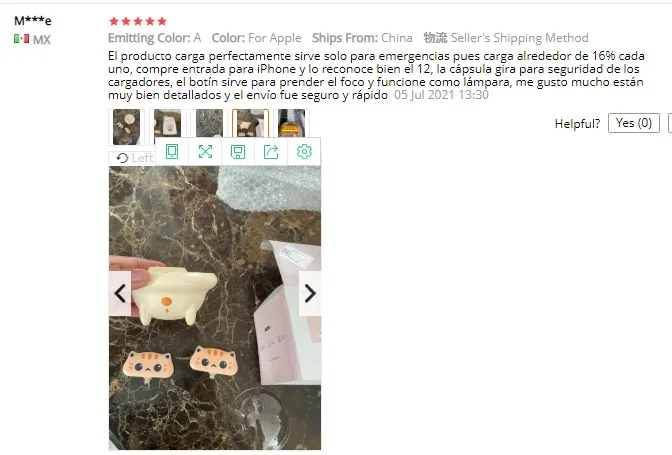The height and width of the screenshot is (455, 672).
Task: Select the highlighted fourth photo thumbnail
Action: coord(251,123)
